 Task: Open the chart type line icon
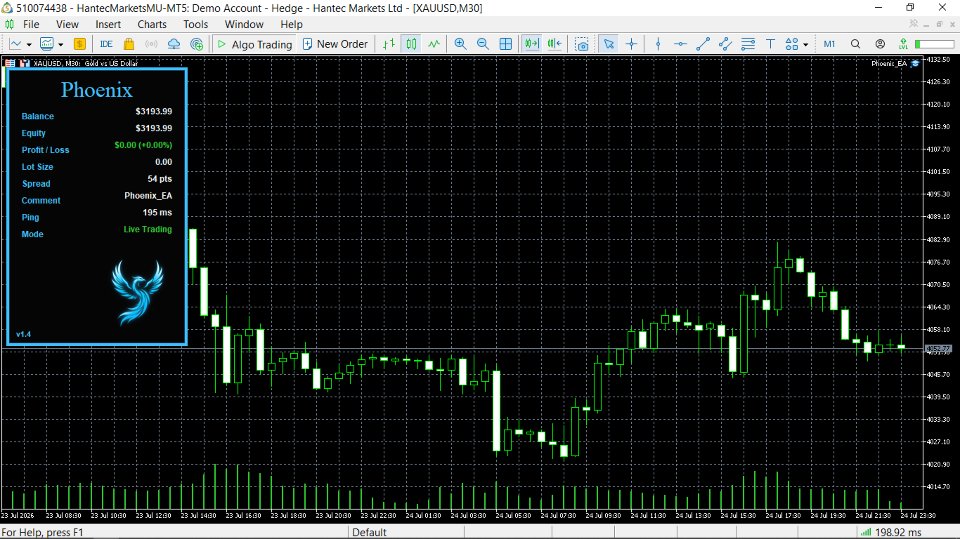coord(15,44)
